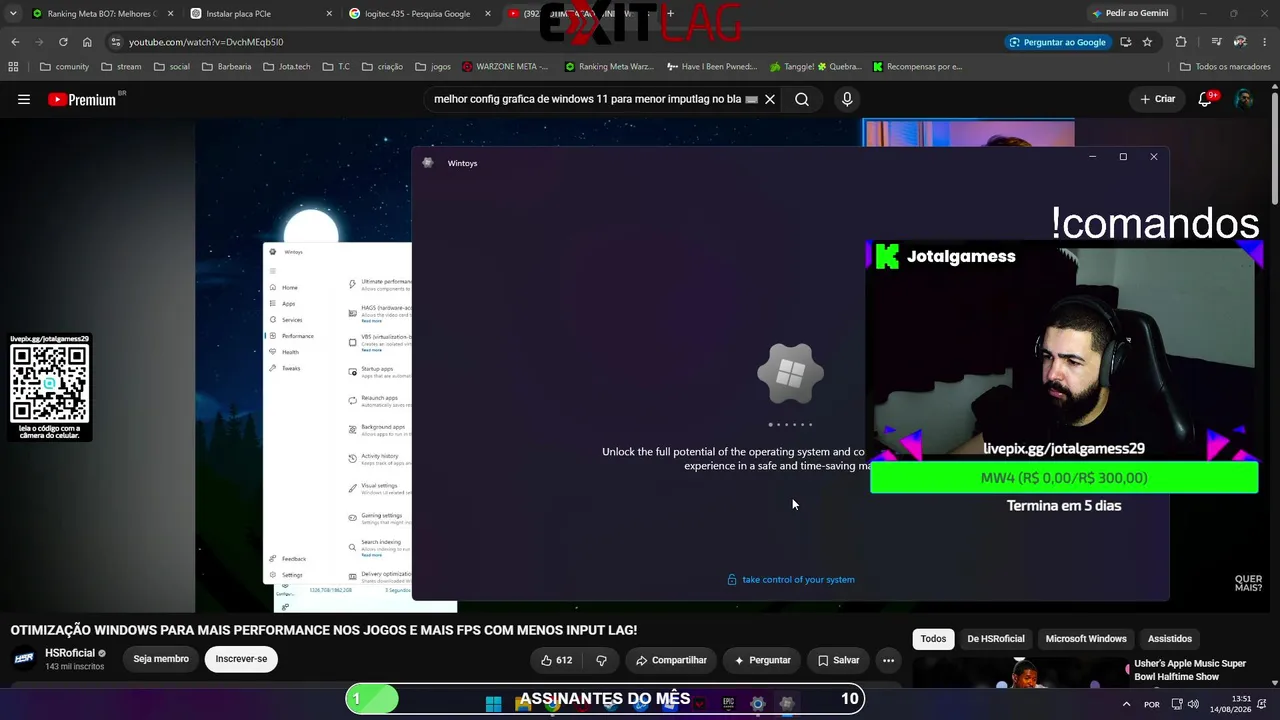Select the Microsoft Windows filter chip
Image resolution: width=1280 pixels, height=720 pixels.
click(1086, 639)
